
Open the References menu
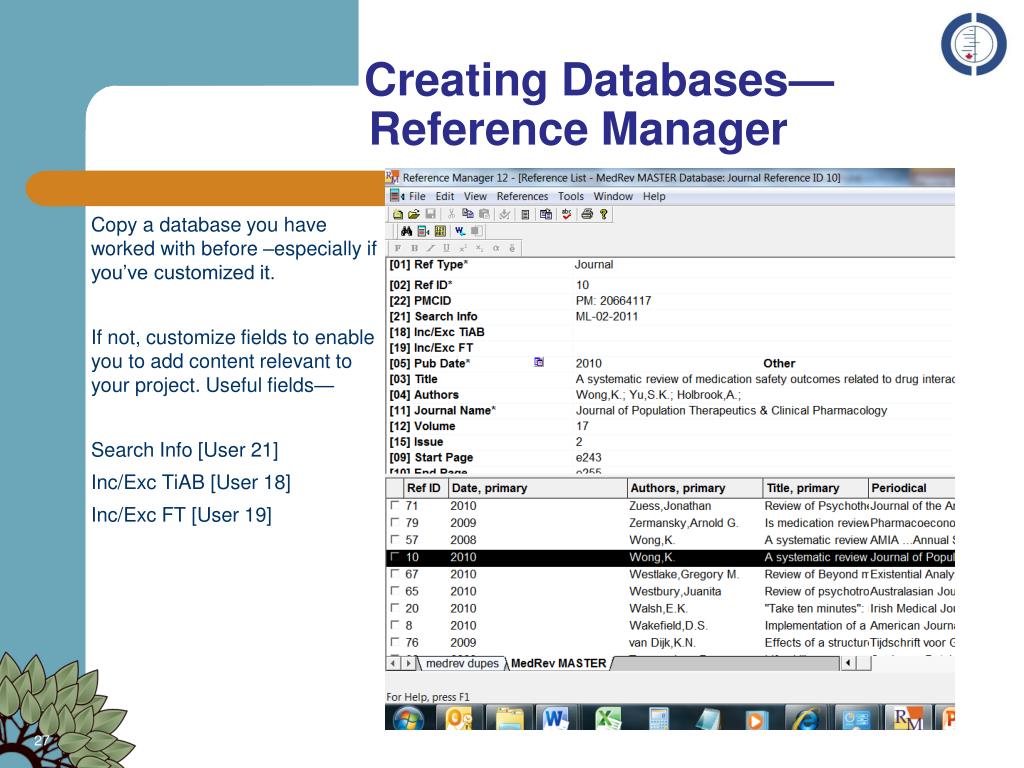coord(522,196)
